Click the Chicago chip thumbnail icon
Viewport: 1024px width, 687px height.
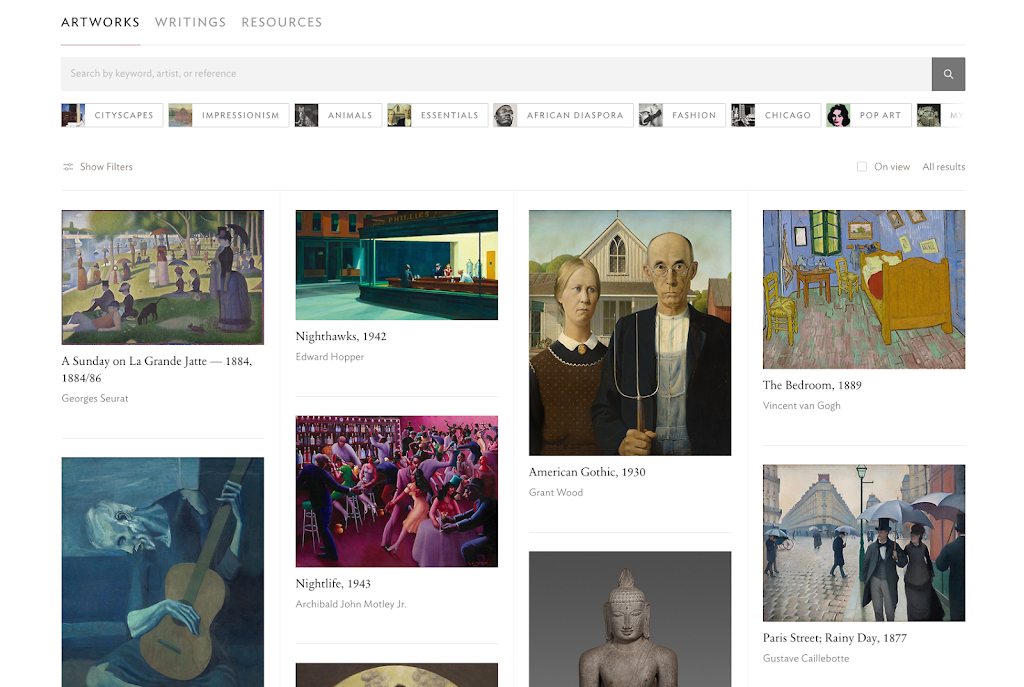(x=743, y=115)
